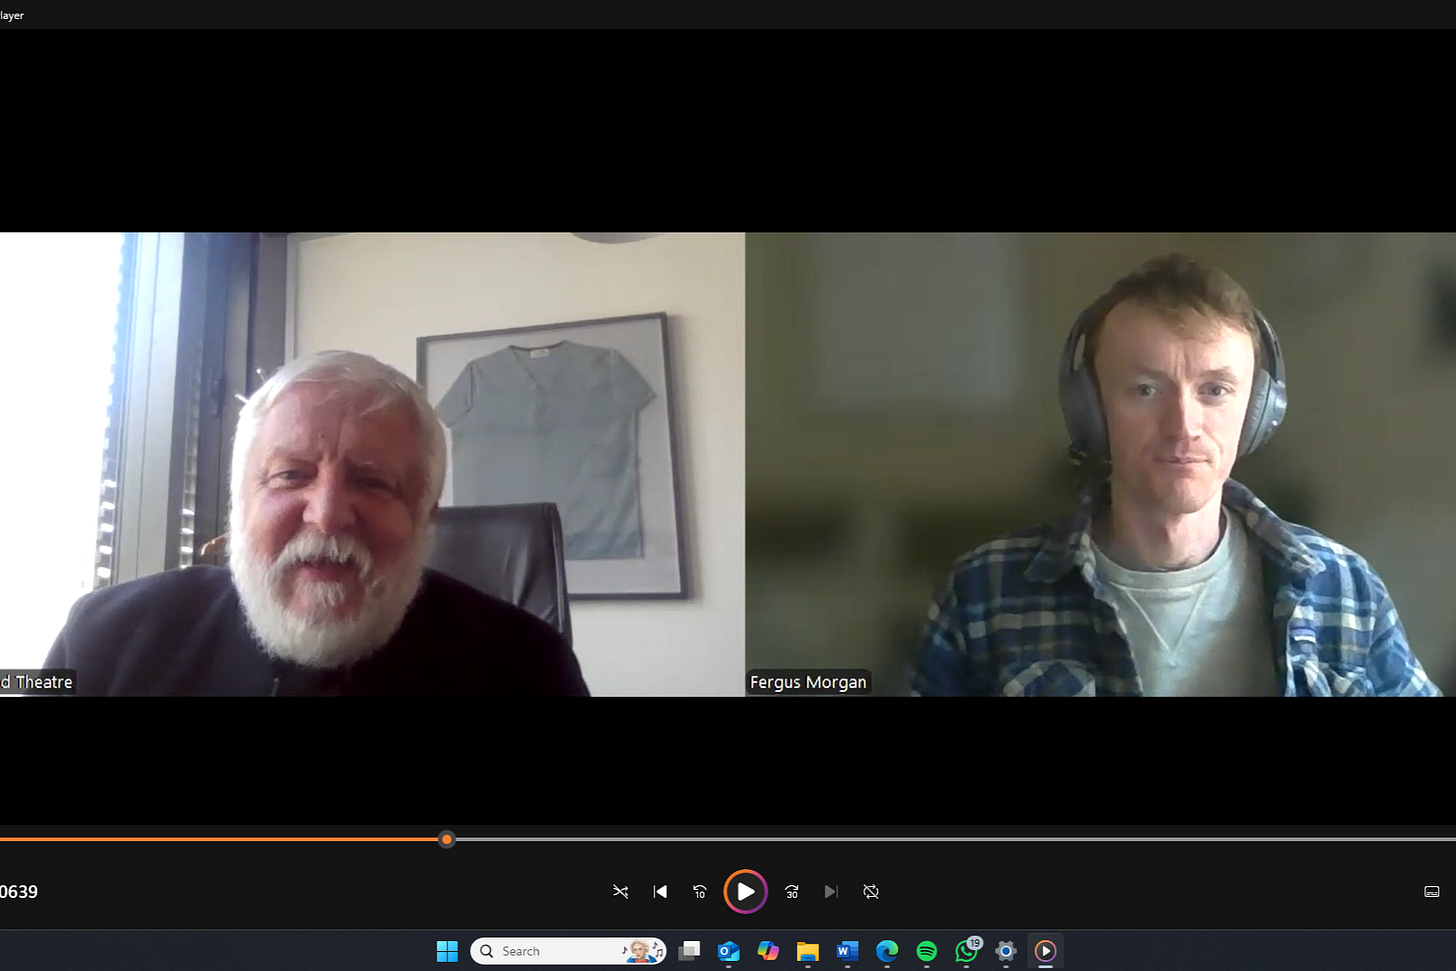Switch to Microsoft Word on taskbar
1456x971 pixels.
click(x=847, y=951)
